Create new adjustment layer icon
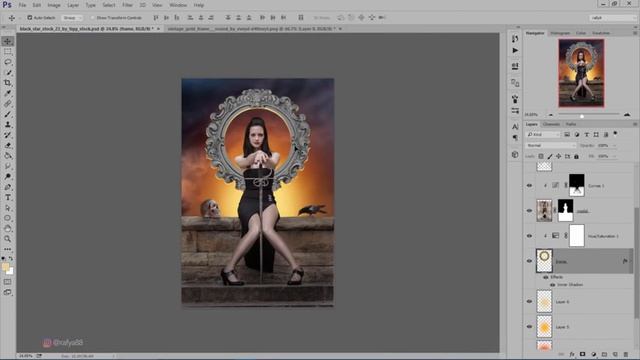This screenshot has height=360, width=640. tap(593, 354)
